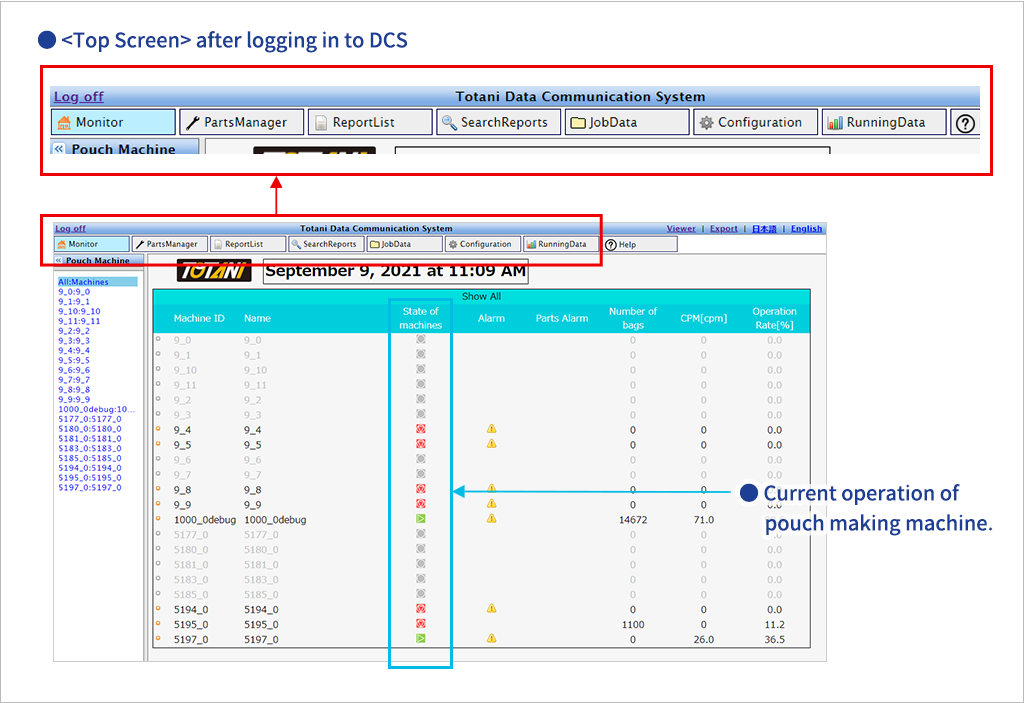Image resolution: width=1024 pixels, height=703 pixels.
Task: Click the green running icon for 1000_0debug
Action: (x=421, y=519)
